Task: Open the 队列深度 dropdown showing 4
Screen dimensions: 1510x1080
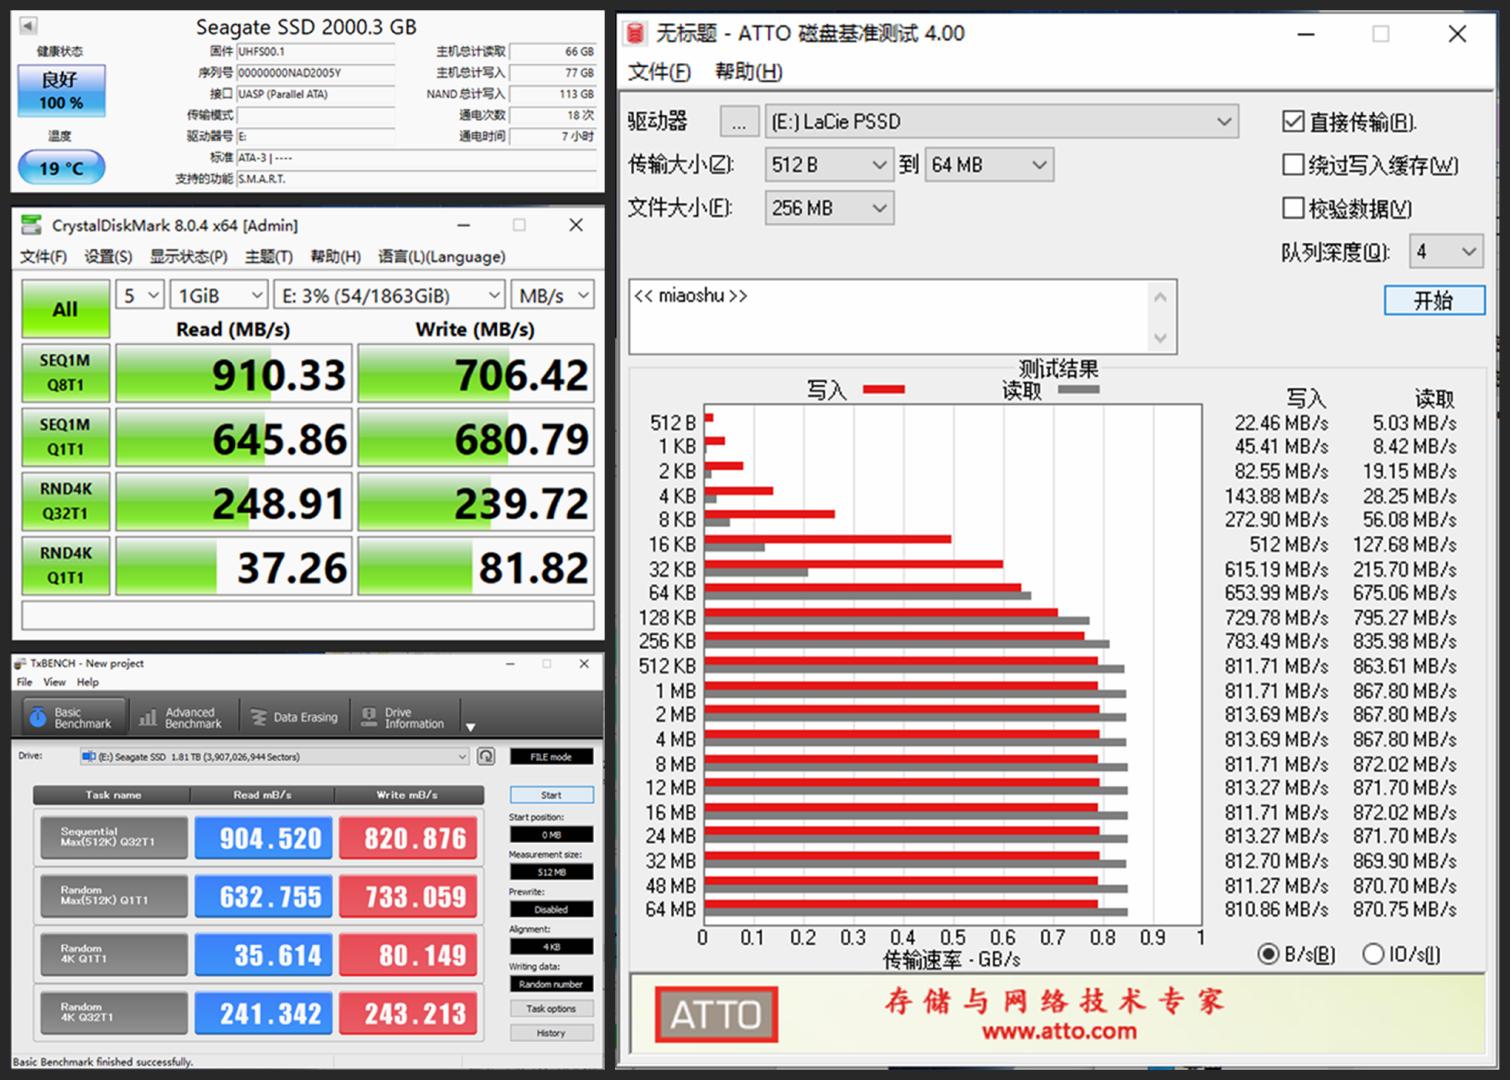Action: click(x=1445, y=251)
